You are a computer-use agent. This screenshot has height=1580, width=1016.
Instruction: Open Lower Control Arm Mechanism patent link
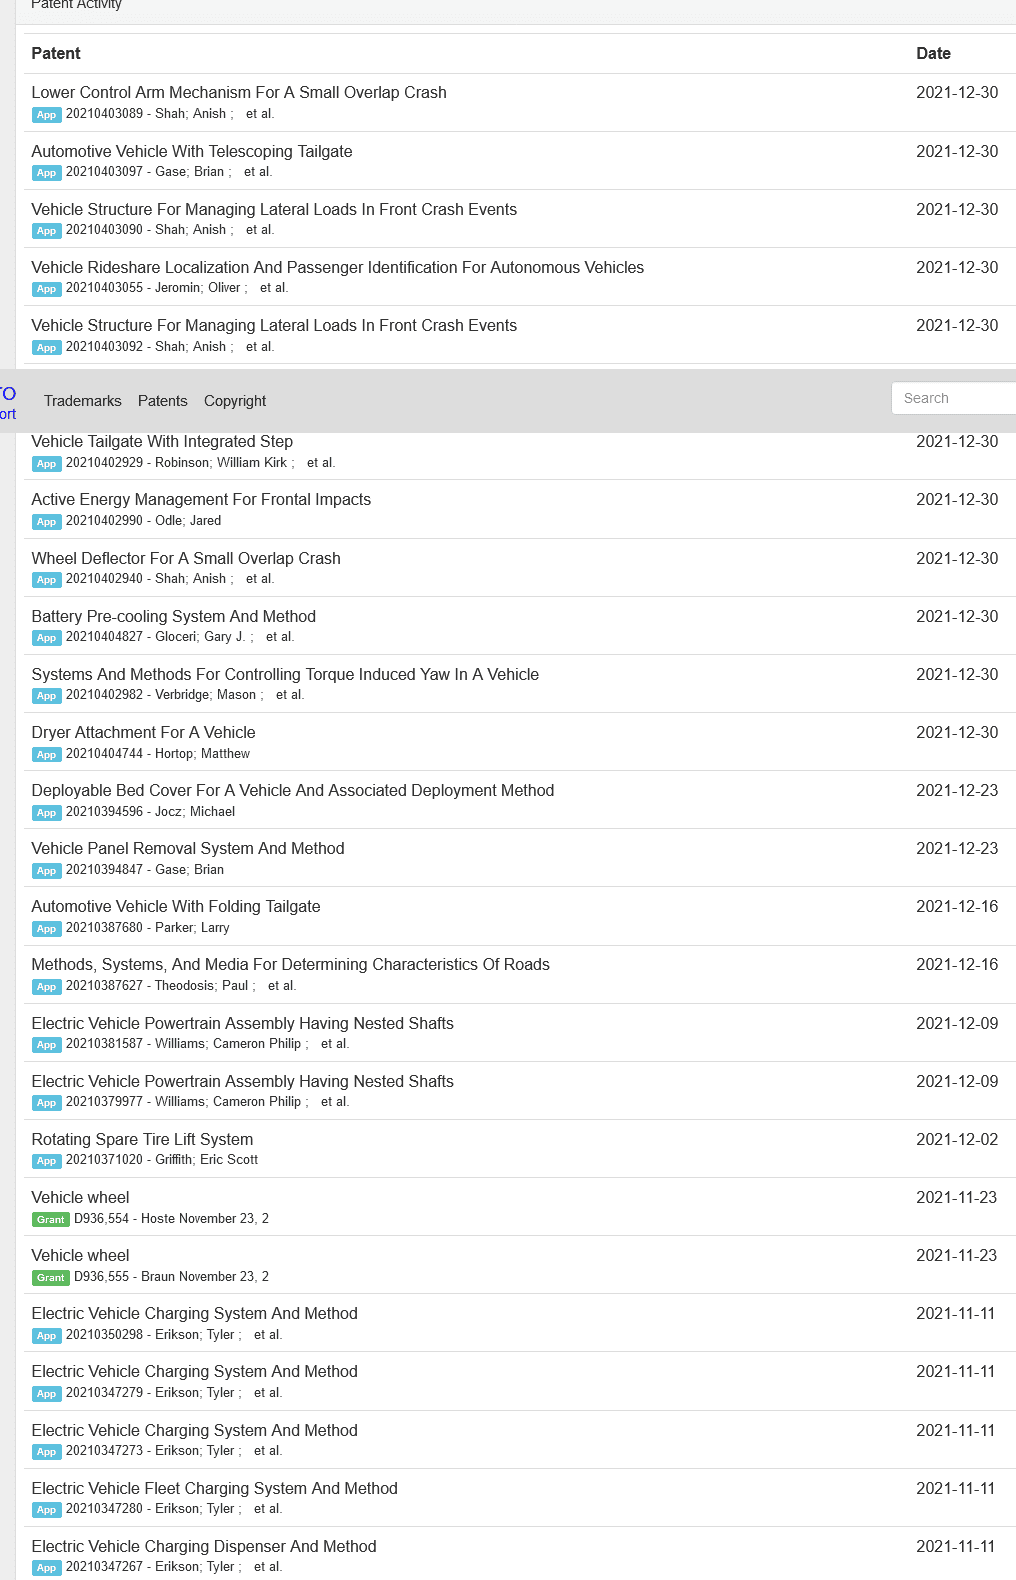[x=239, y=92]
